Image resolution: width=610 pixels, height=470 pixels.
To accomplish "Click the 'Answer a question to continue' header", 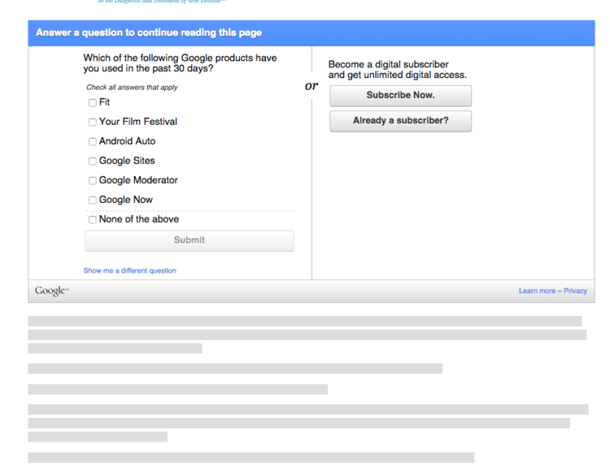I will click(149, 33).
